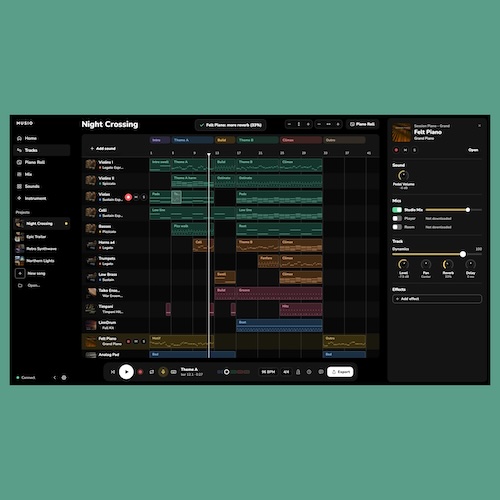Open the Night Crossing project
The height and width of the screenshot is (500, 500).
coord(42,224)
